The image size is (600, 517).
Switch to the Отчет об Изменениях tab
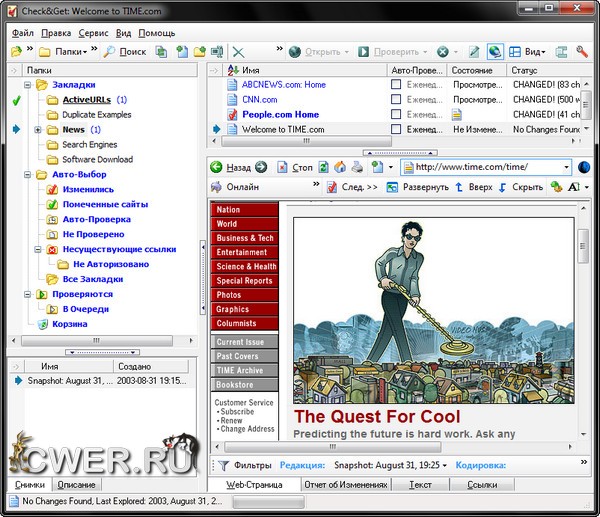click(x=347, y=485)
